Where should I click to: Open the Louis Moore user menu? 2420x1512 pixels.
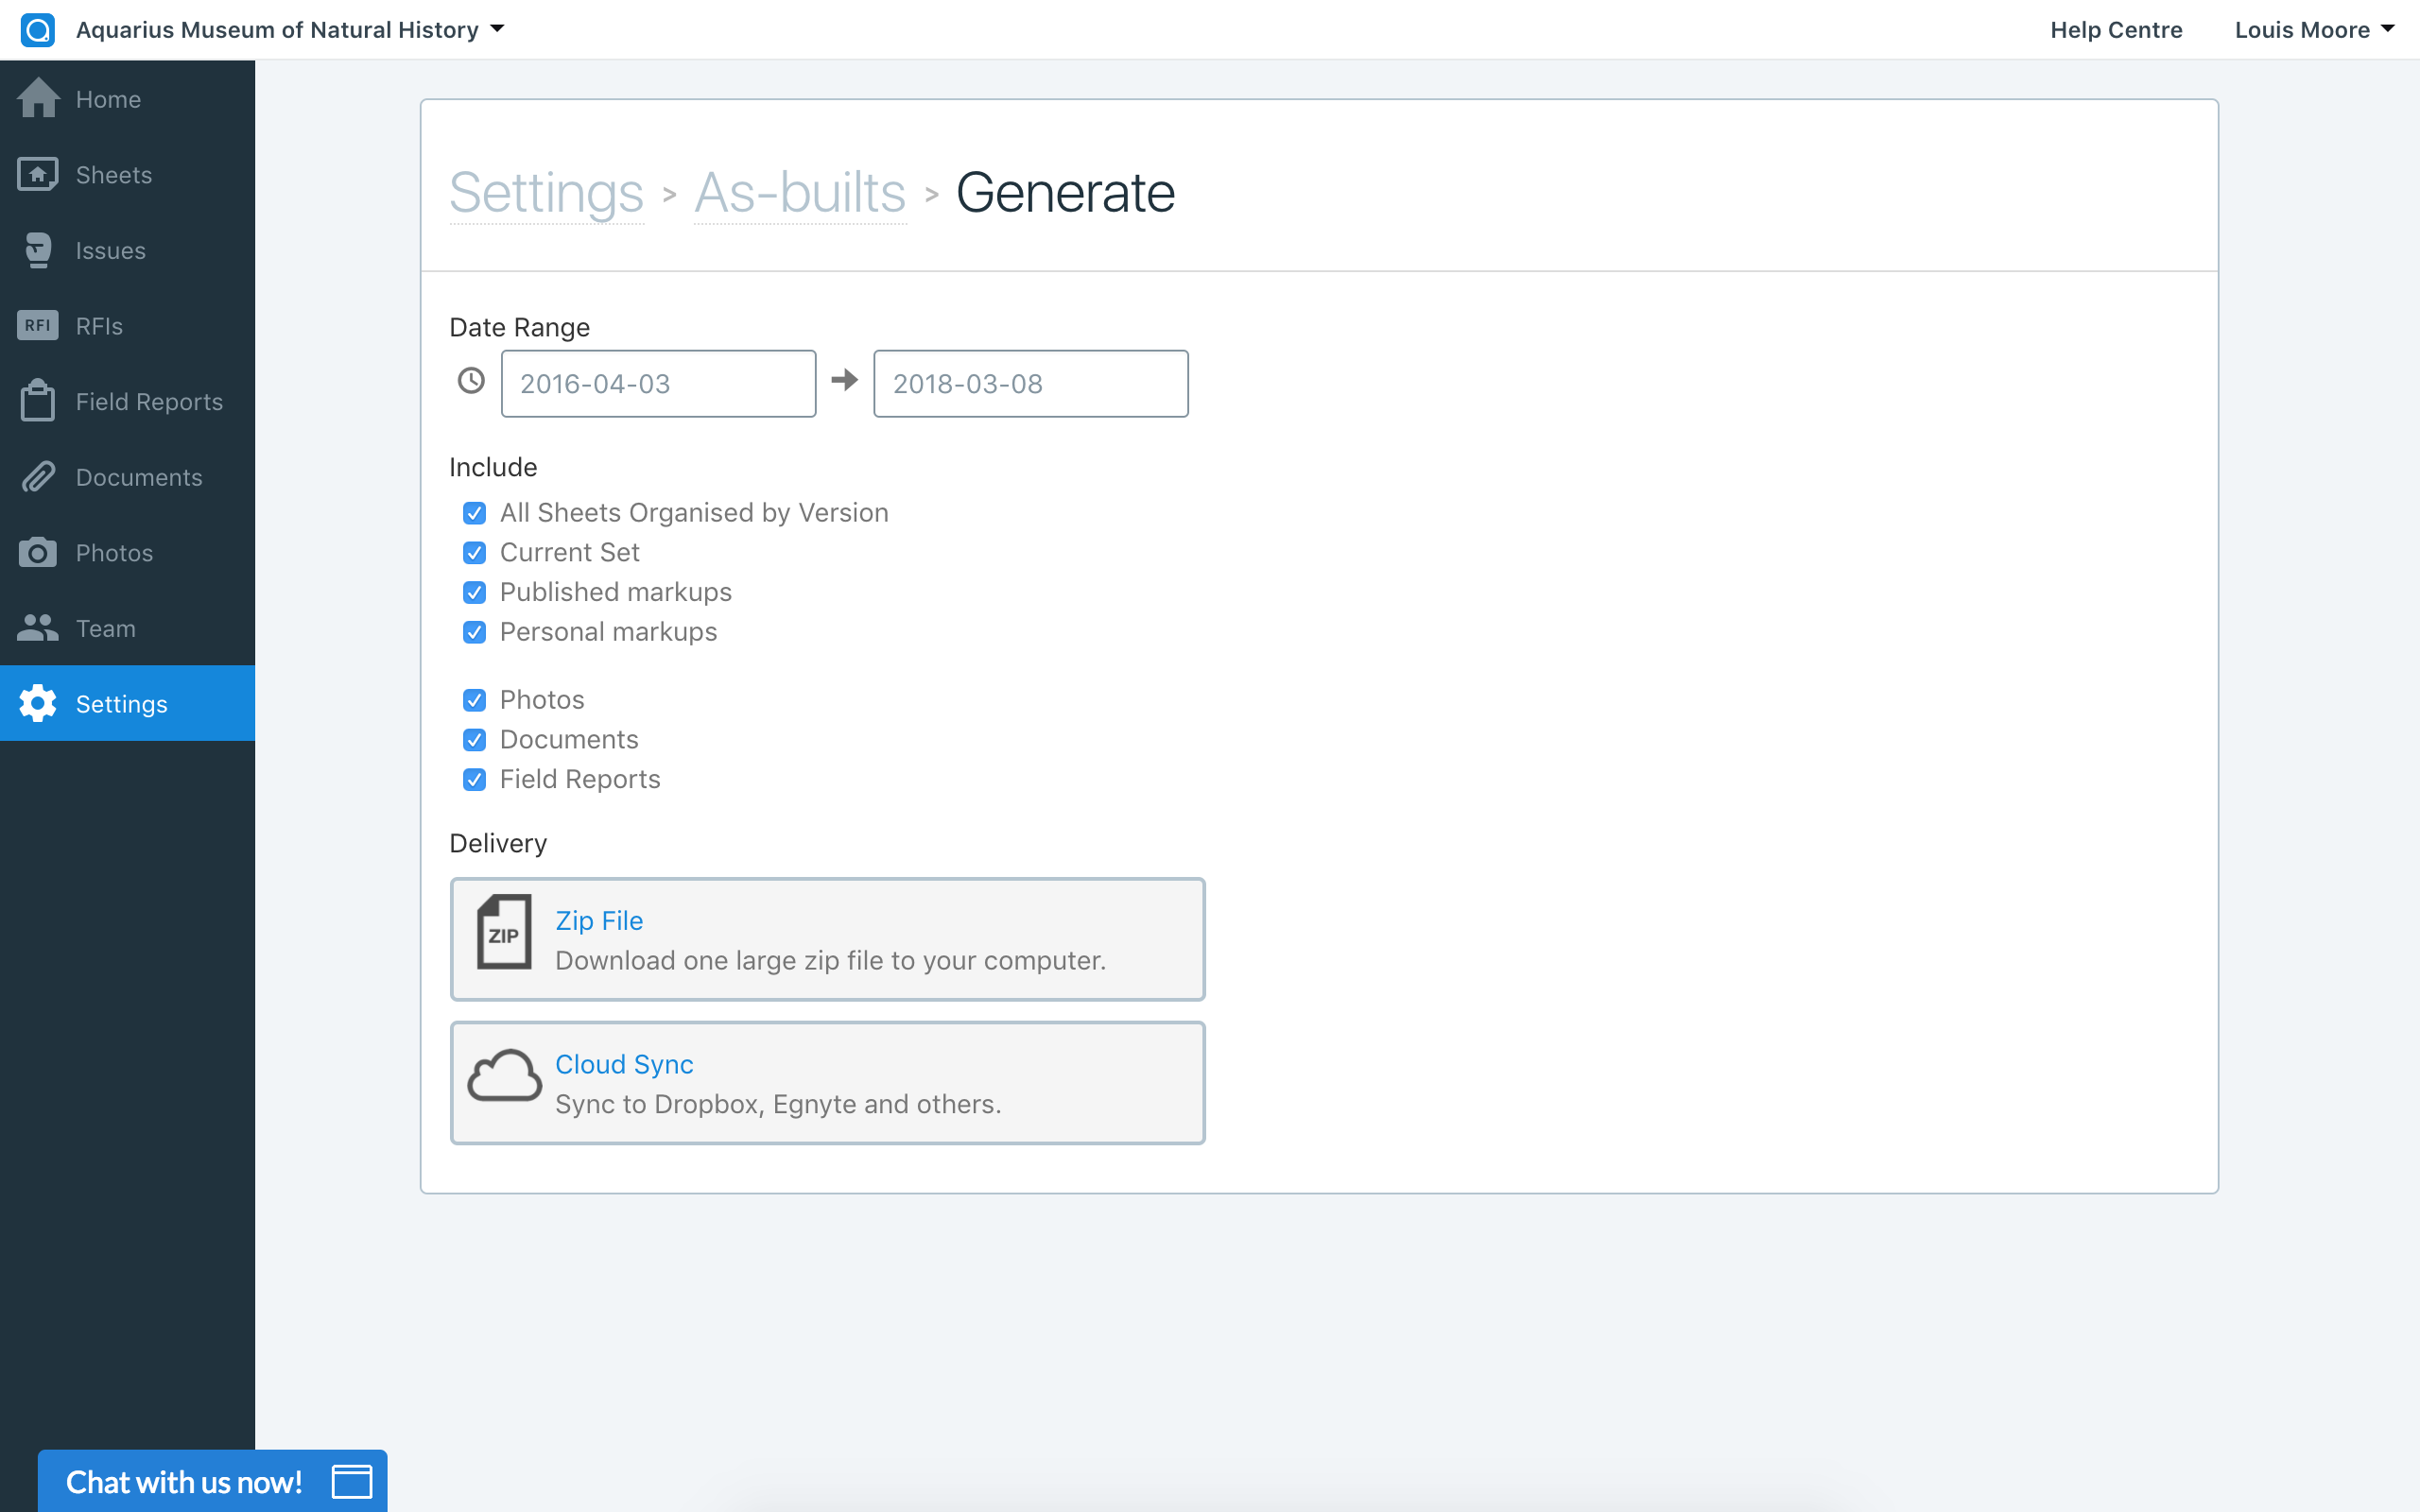click(x=2313, y=30)
